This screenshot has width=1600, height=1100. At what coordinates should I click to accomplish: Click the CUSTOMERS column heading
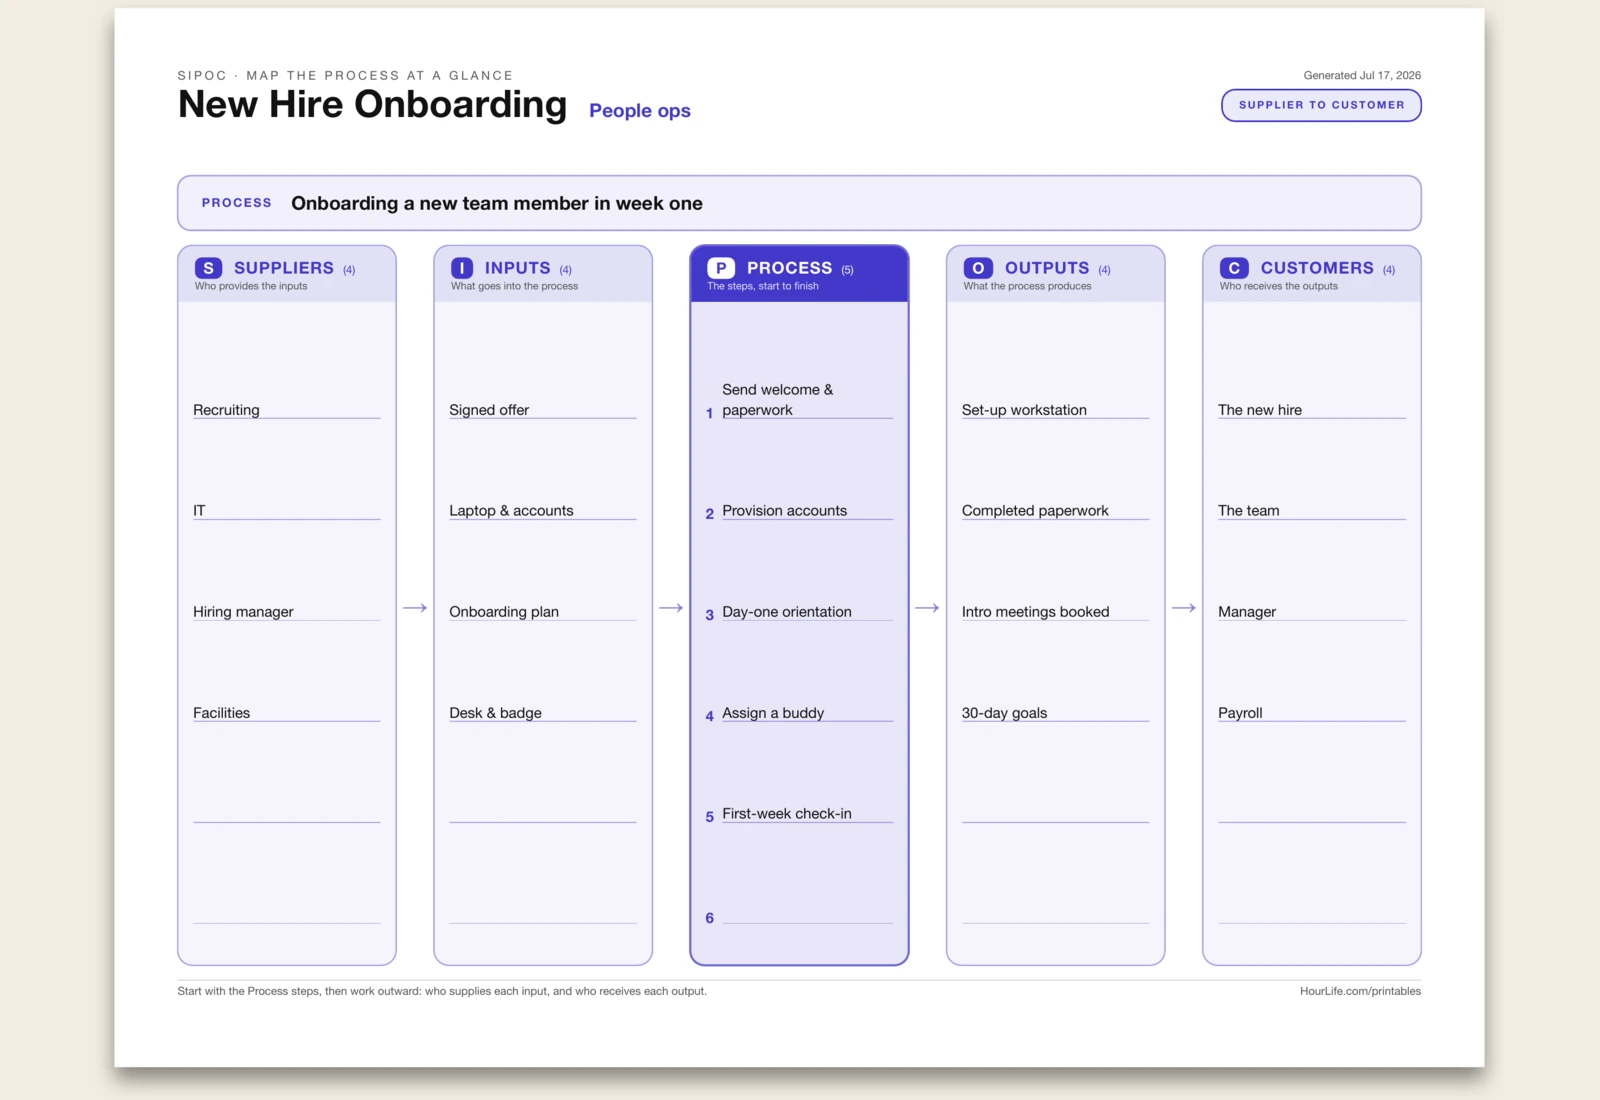tap(1317, 268)
